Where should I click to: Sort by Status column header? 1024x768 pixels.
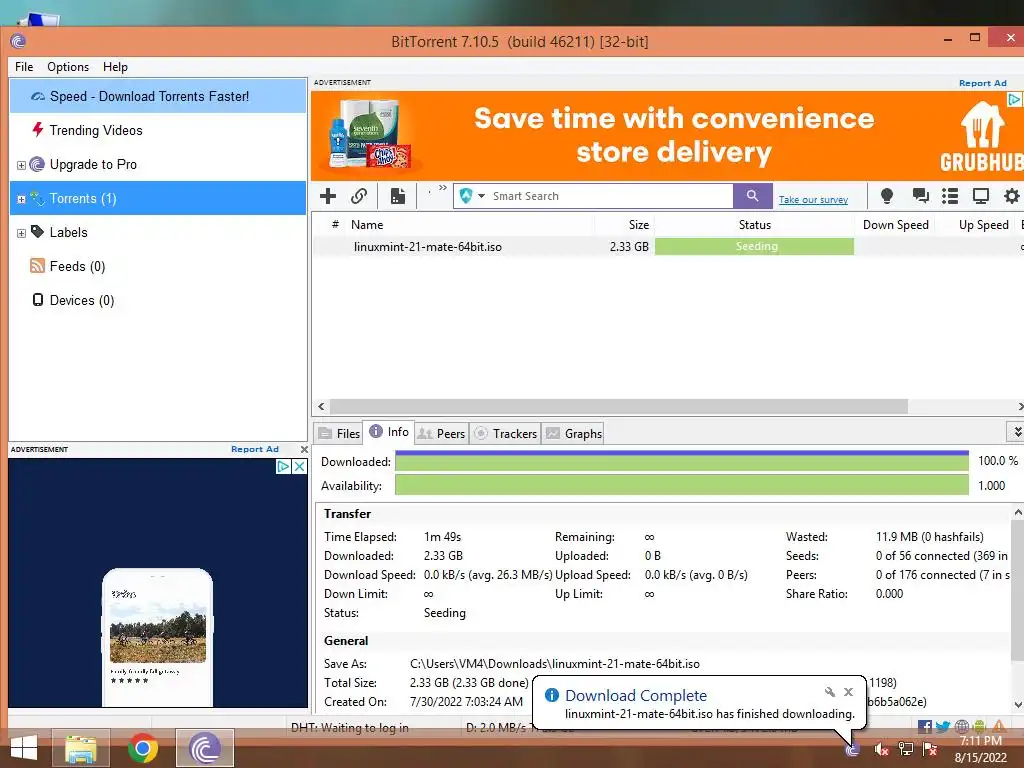(754, 225)
